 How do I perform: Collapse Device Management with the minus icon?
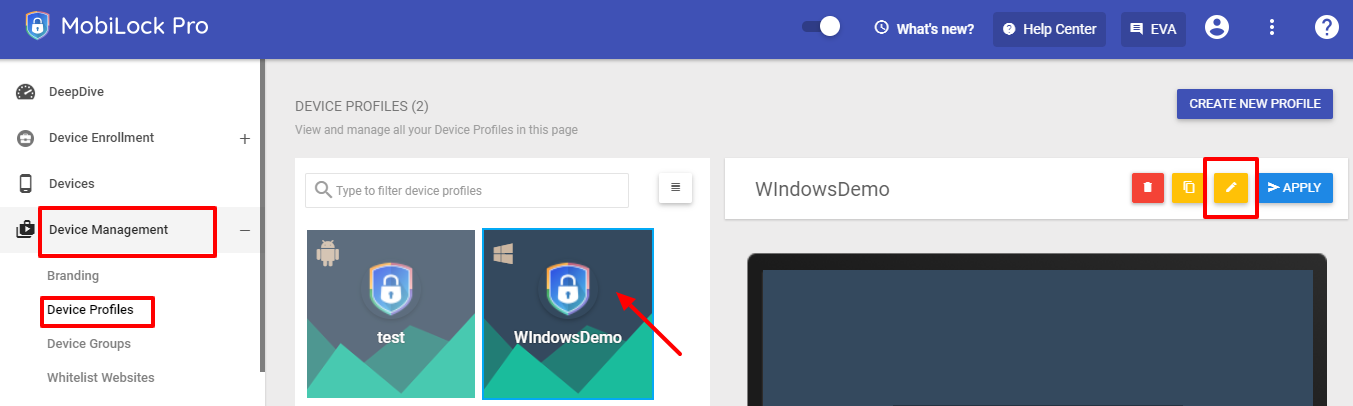tap(245, 230)
